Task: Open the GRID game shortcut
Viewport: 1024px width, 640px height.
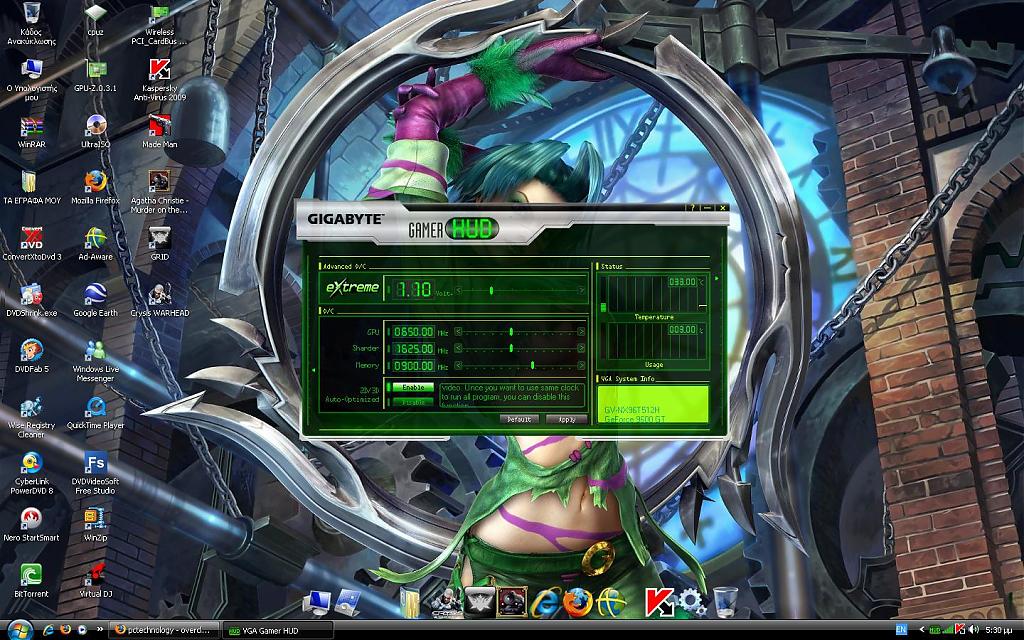Action: [x=159, y=244]
